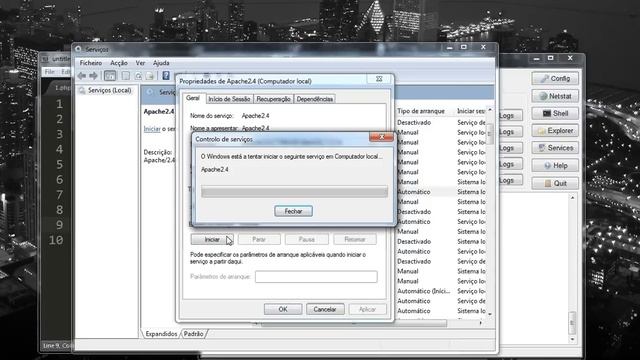
Task: Click the Parâmetros de arranque input field
Action: coord(316,276)
